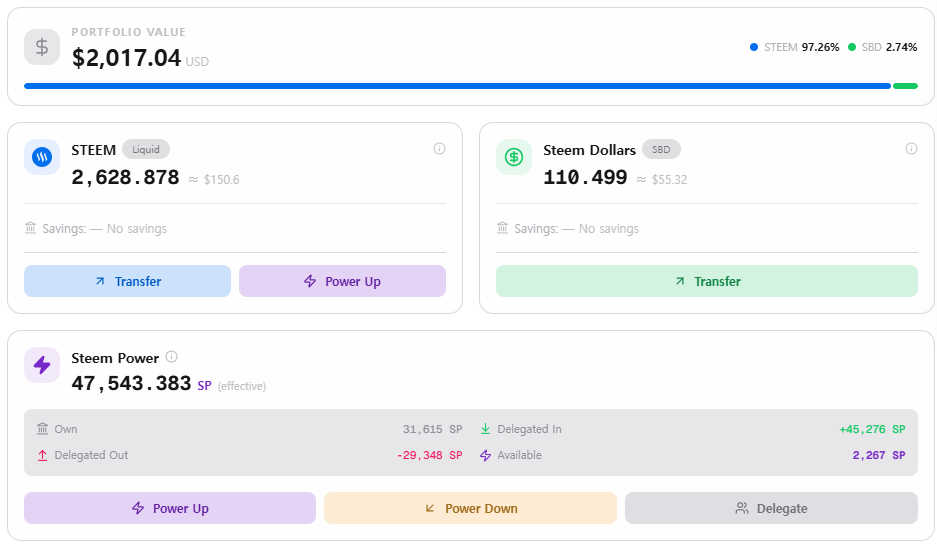Open the Delegate action

[771, 508]
